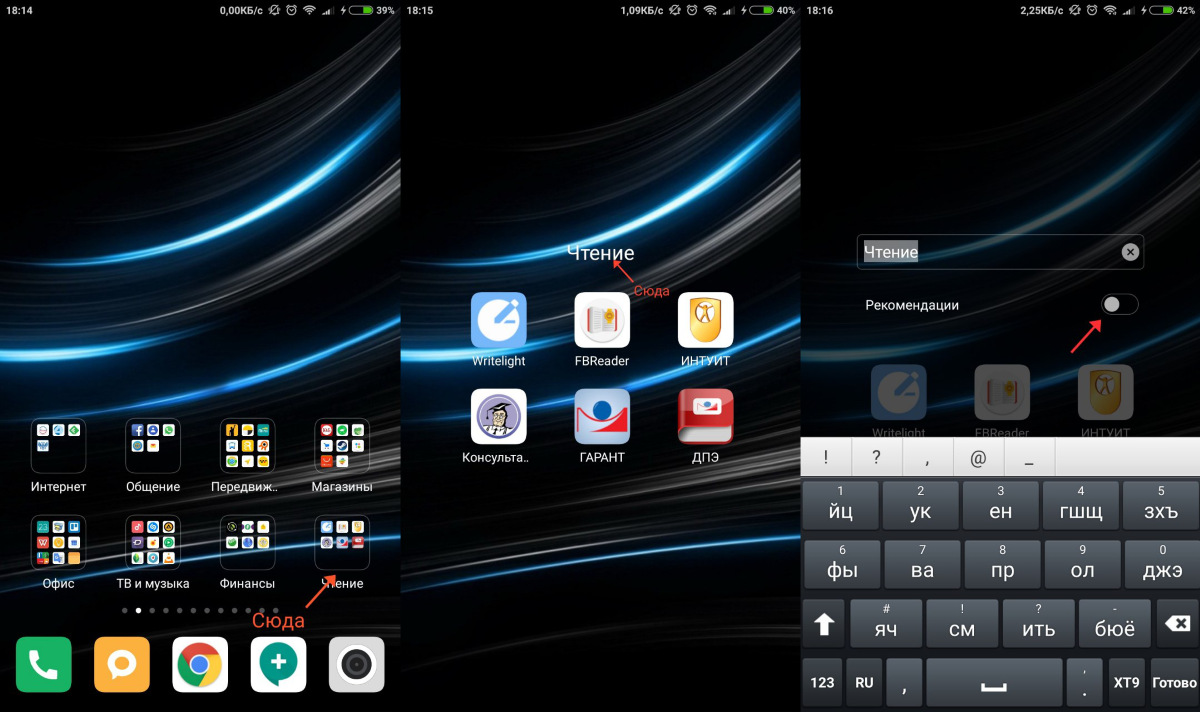Tap the бюё key on keyboard
The width and height of the screenshot is (1200, 712).
(x=1115, y=623)
